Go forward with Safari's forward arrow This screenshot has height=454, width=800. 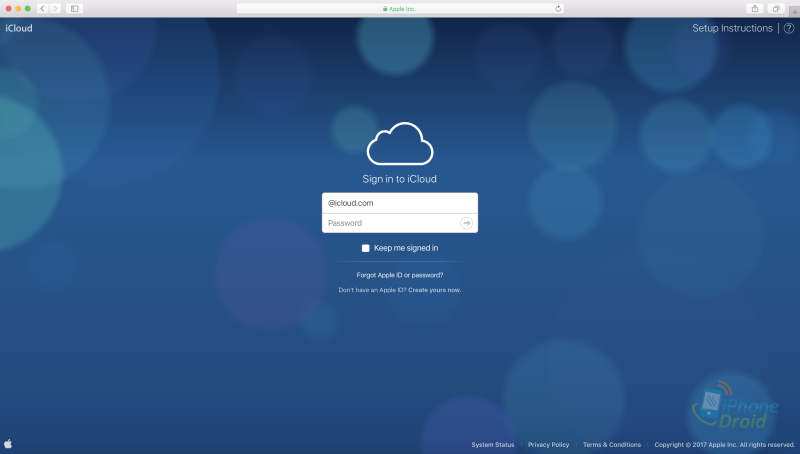click(56, 9)
